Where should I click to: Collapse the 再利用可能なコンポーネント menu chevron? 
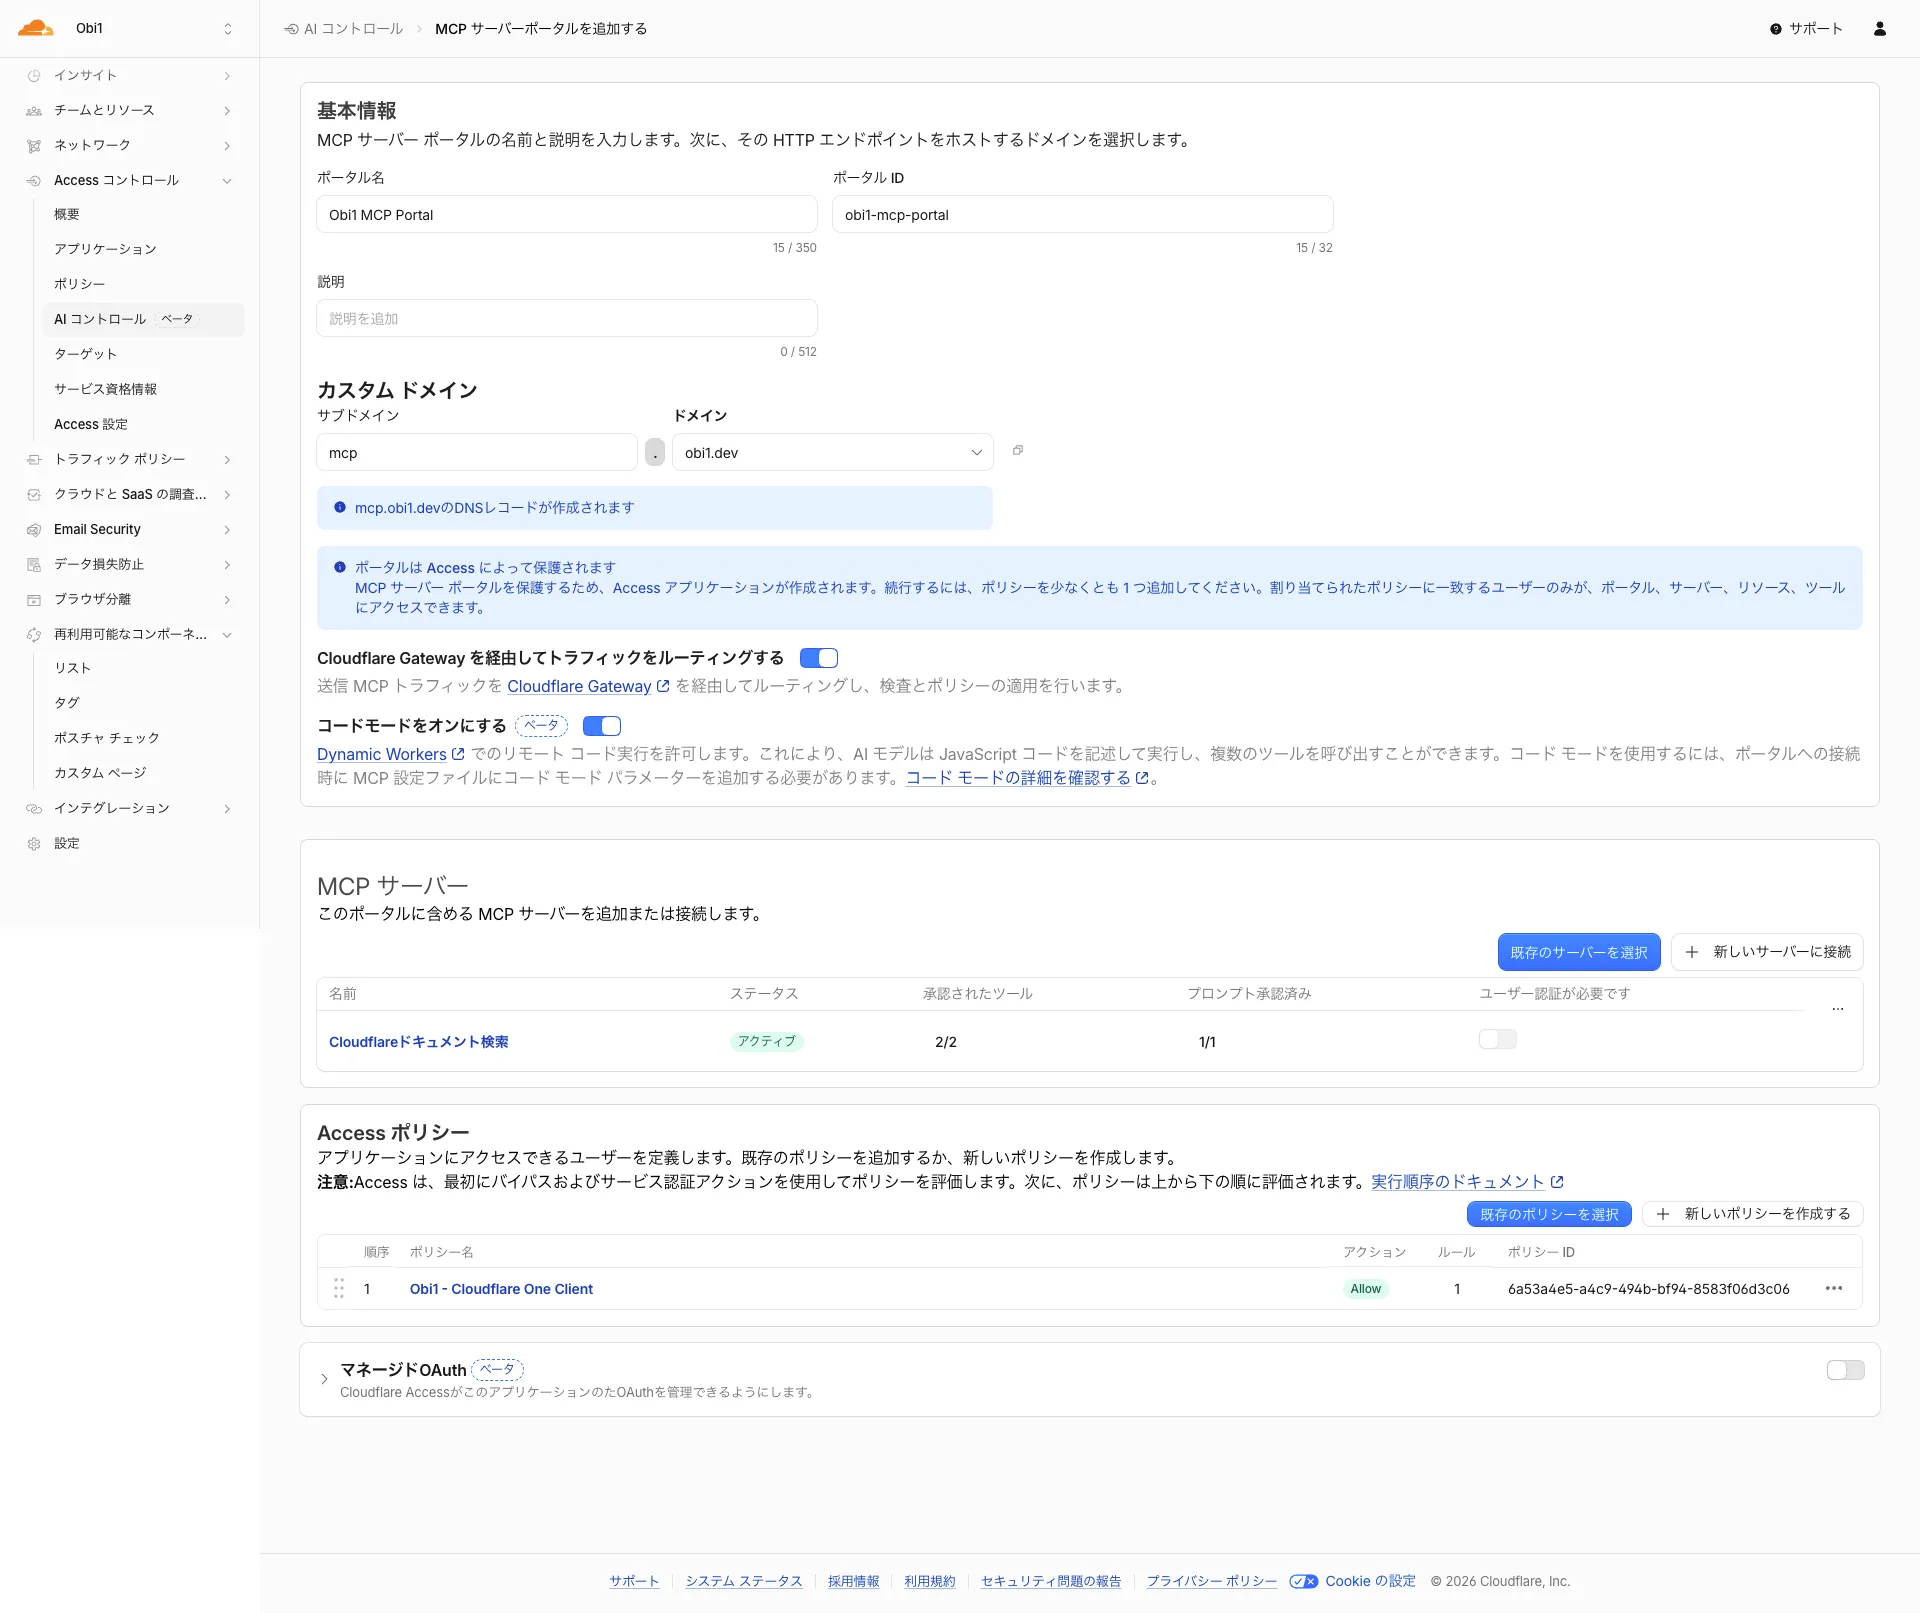(x=228, y=635)
